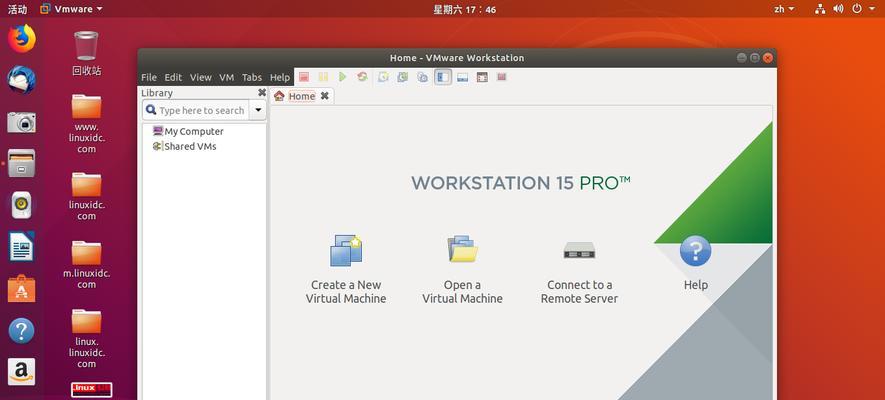This screenshot has width=885, height=400.
Task: Click the WORKSTATION 15 PRO heading text
Action: coord(520,183)
